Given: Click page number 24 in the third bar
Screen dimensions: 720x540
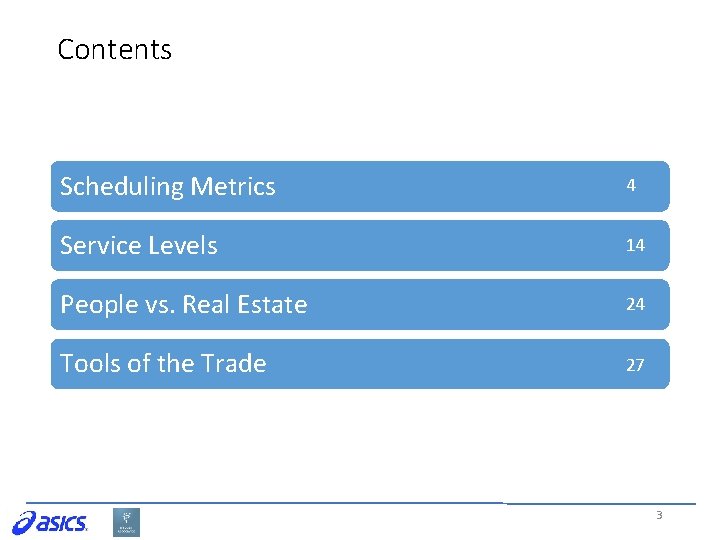Looking at the screenshot, I should click(636, 304).
